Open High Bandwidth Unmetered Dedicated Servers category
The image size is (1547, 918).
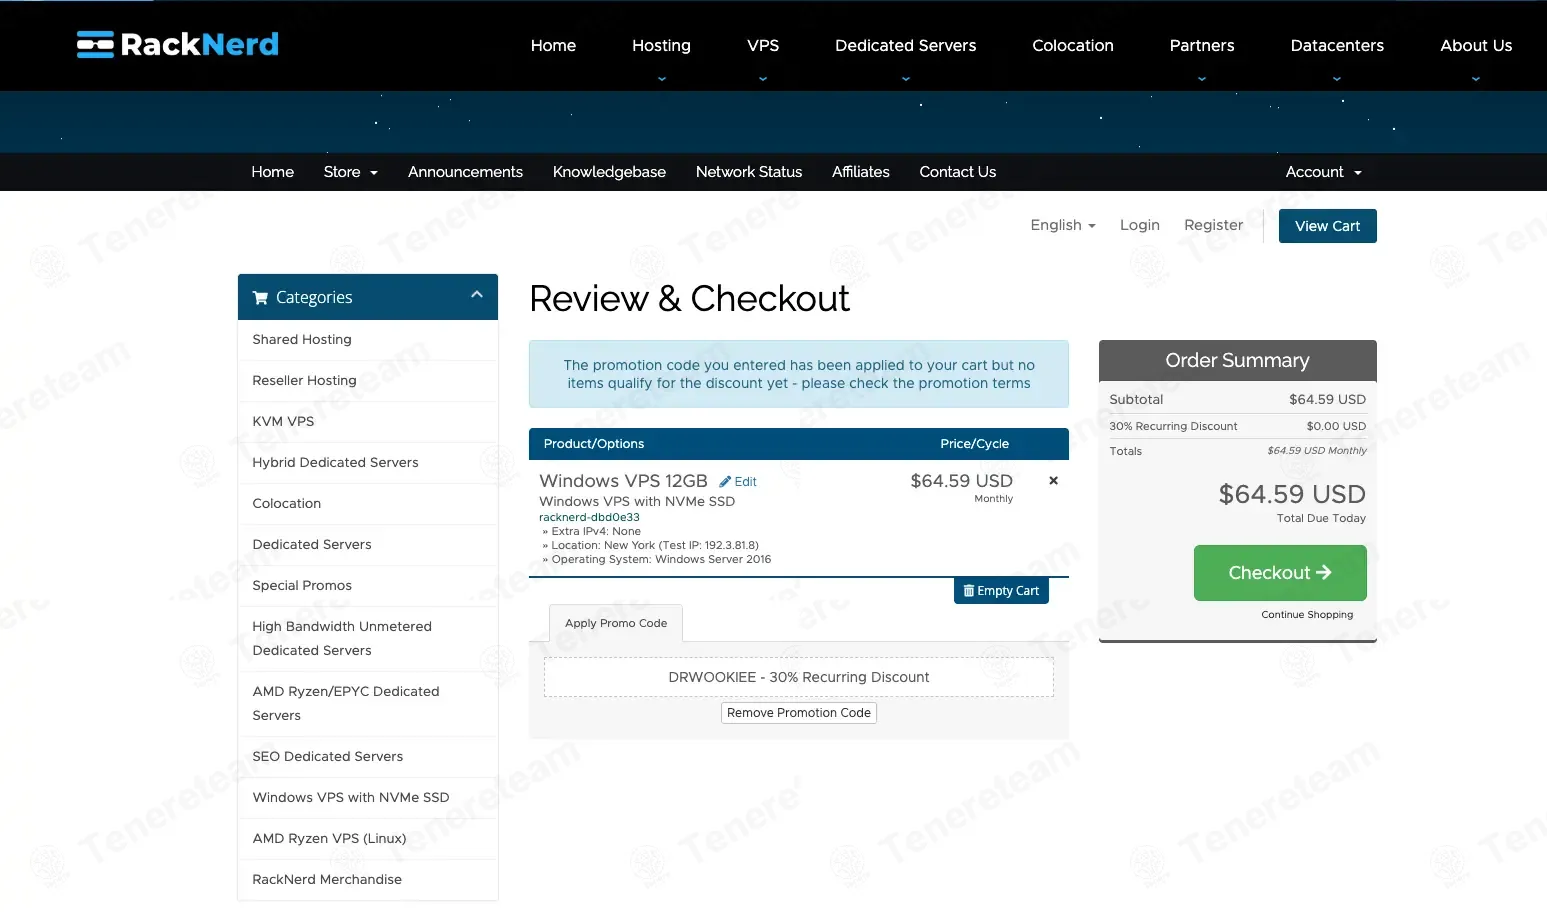pyautogui.click(x=368, y=639)
